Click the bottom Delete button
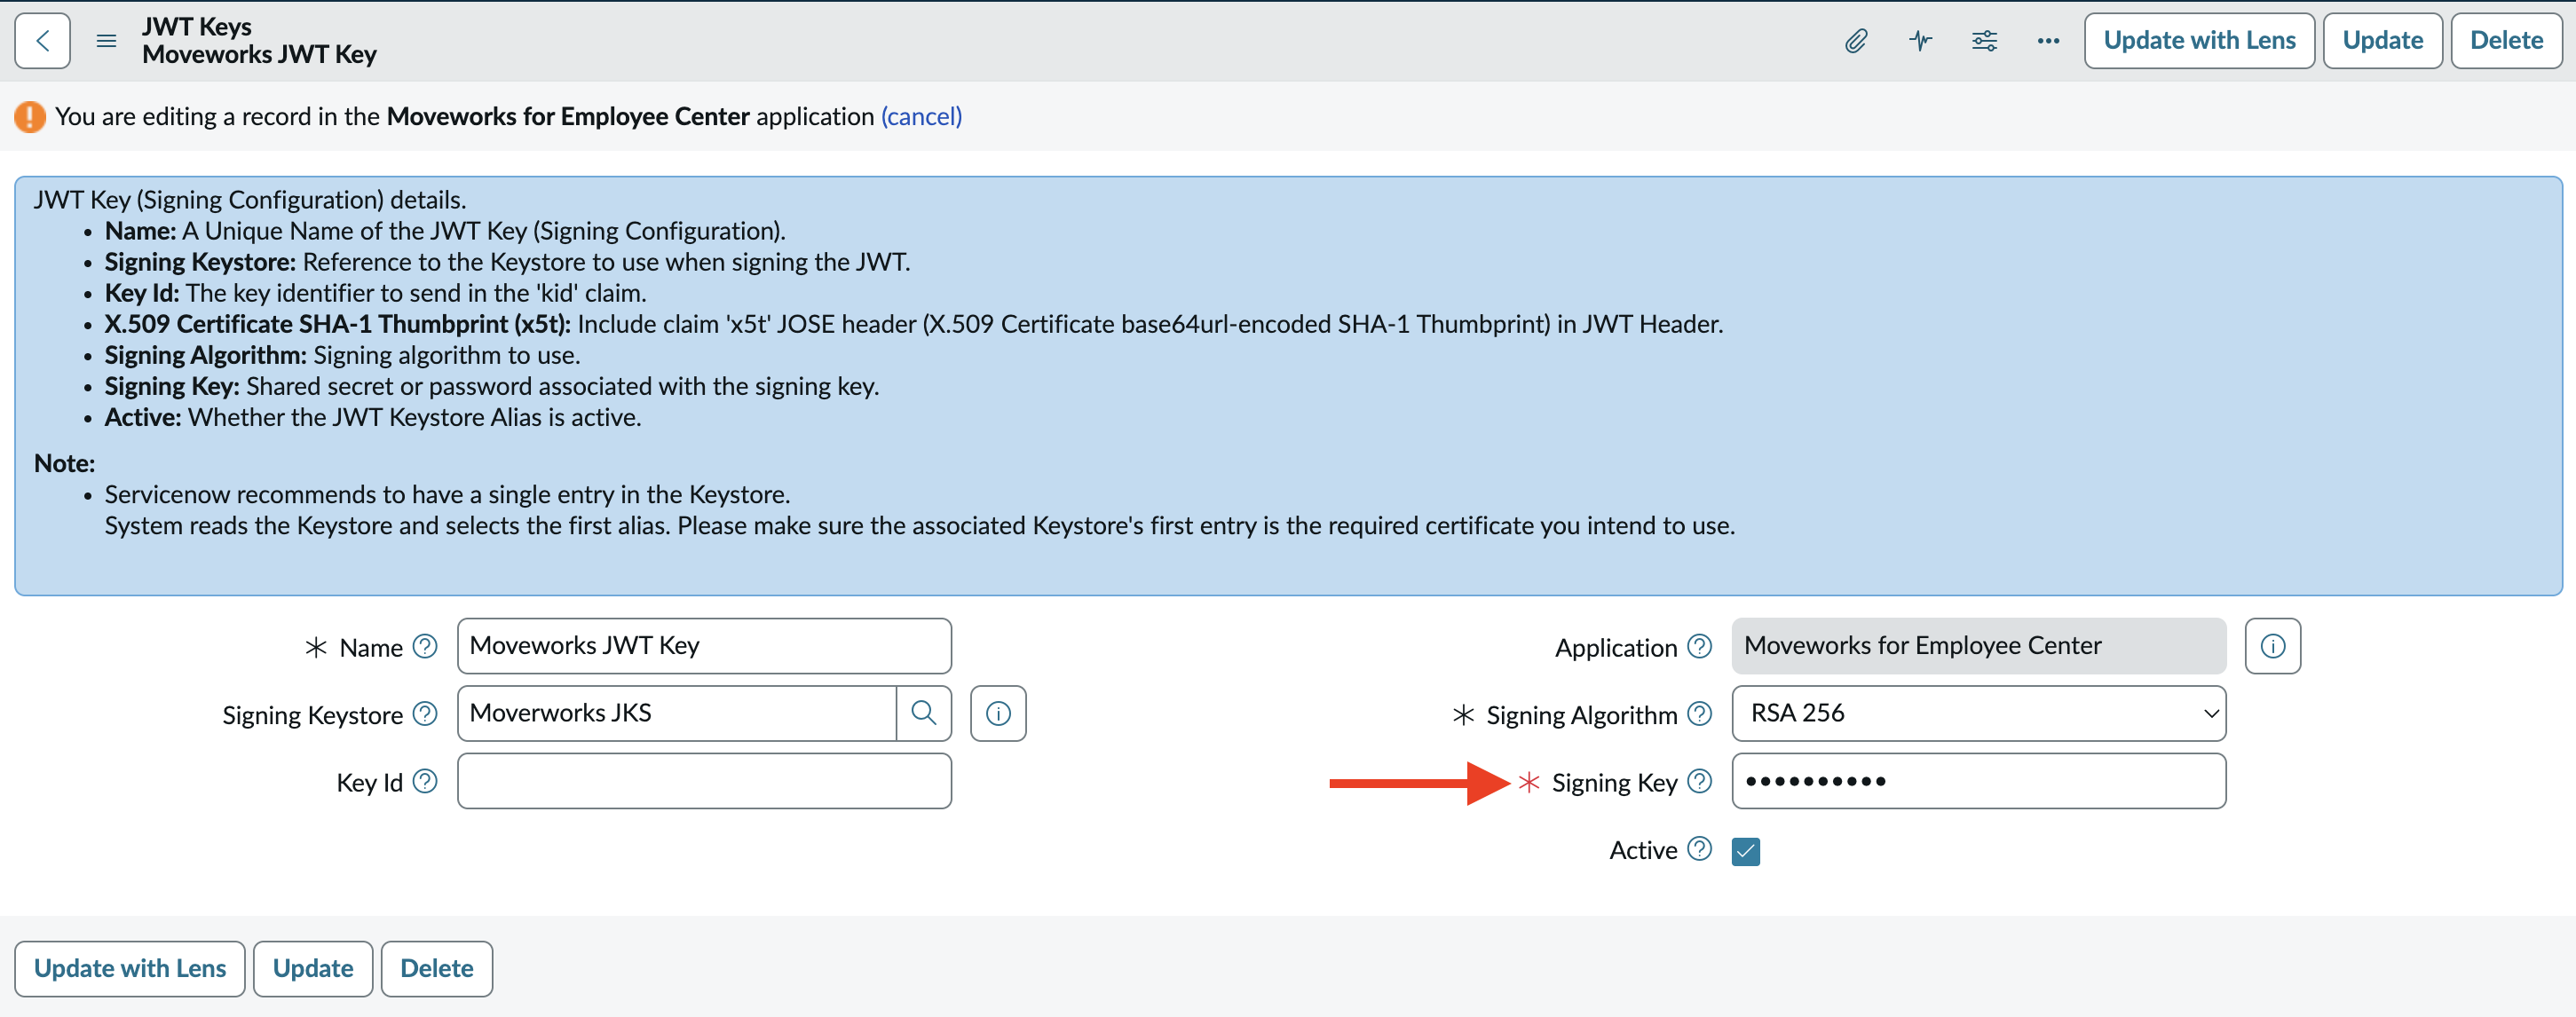2576x1017 pixels. (437, 969)
